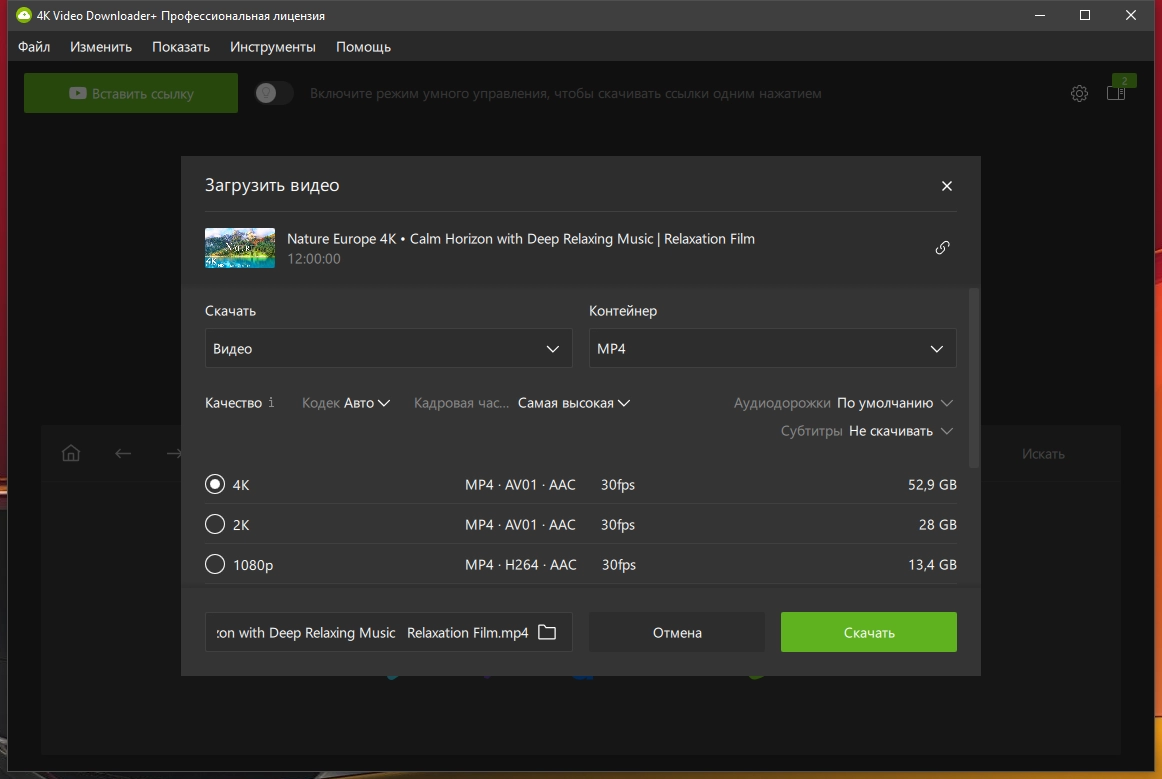Expand the frame rate Самая высокая dropdown
1162x779 pixels.
point(574,403)
